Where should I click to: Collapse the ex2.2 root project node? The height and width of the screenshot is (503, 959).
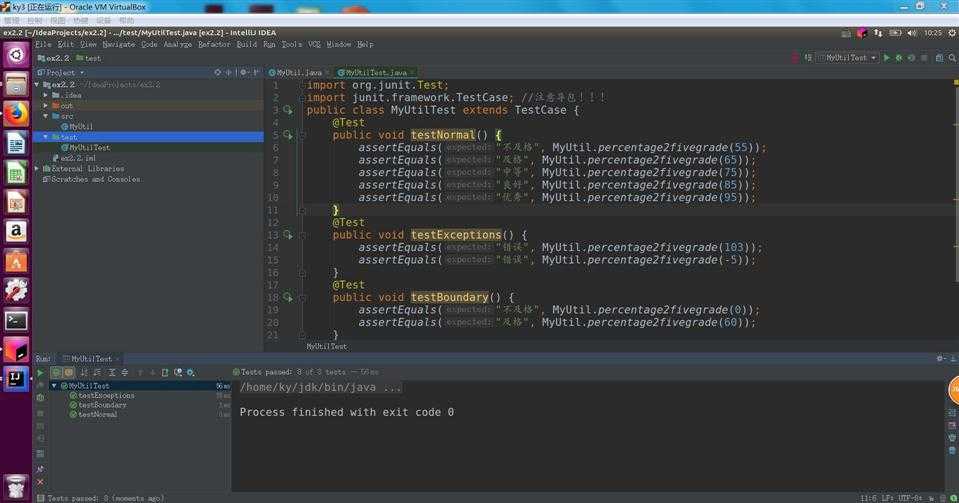[38, 84]
